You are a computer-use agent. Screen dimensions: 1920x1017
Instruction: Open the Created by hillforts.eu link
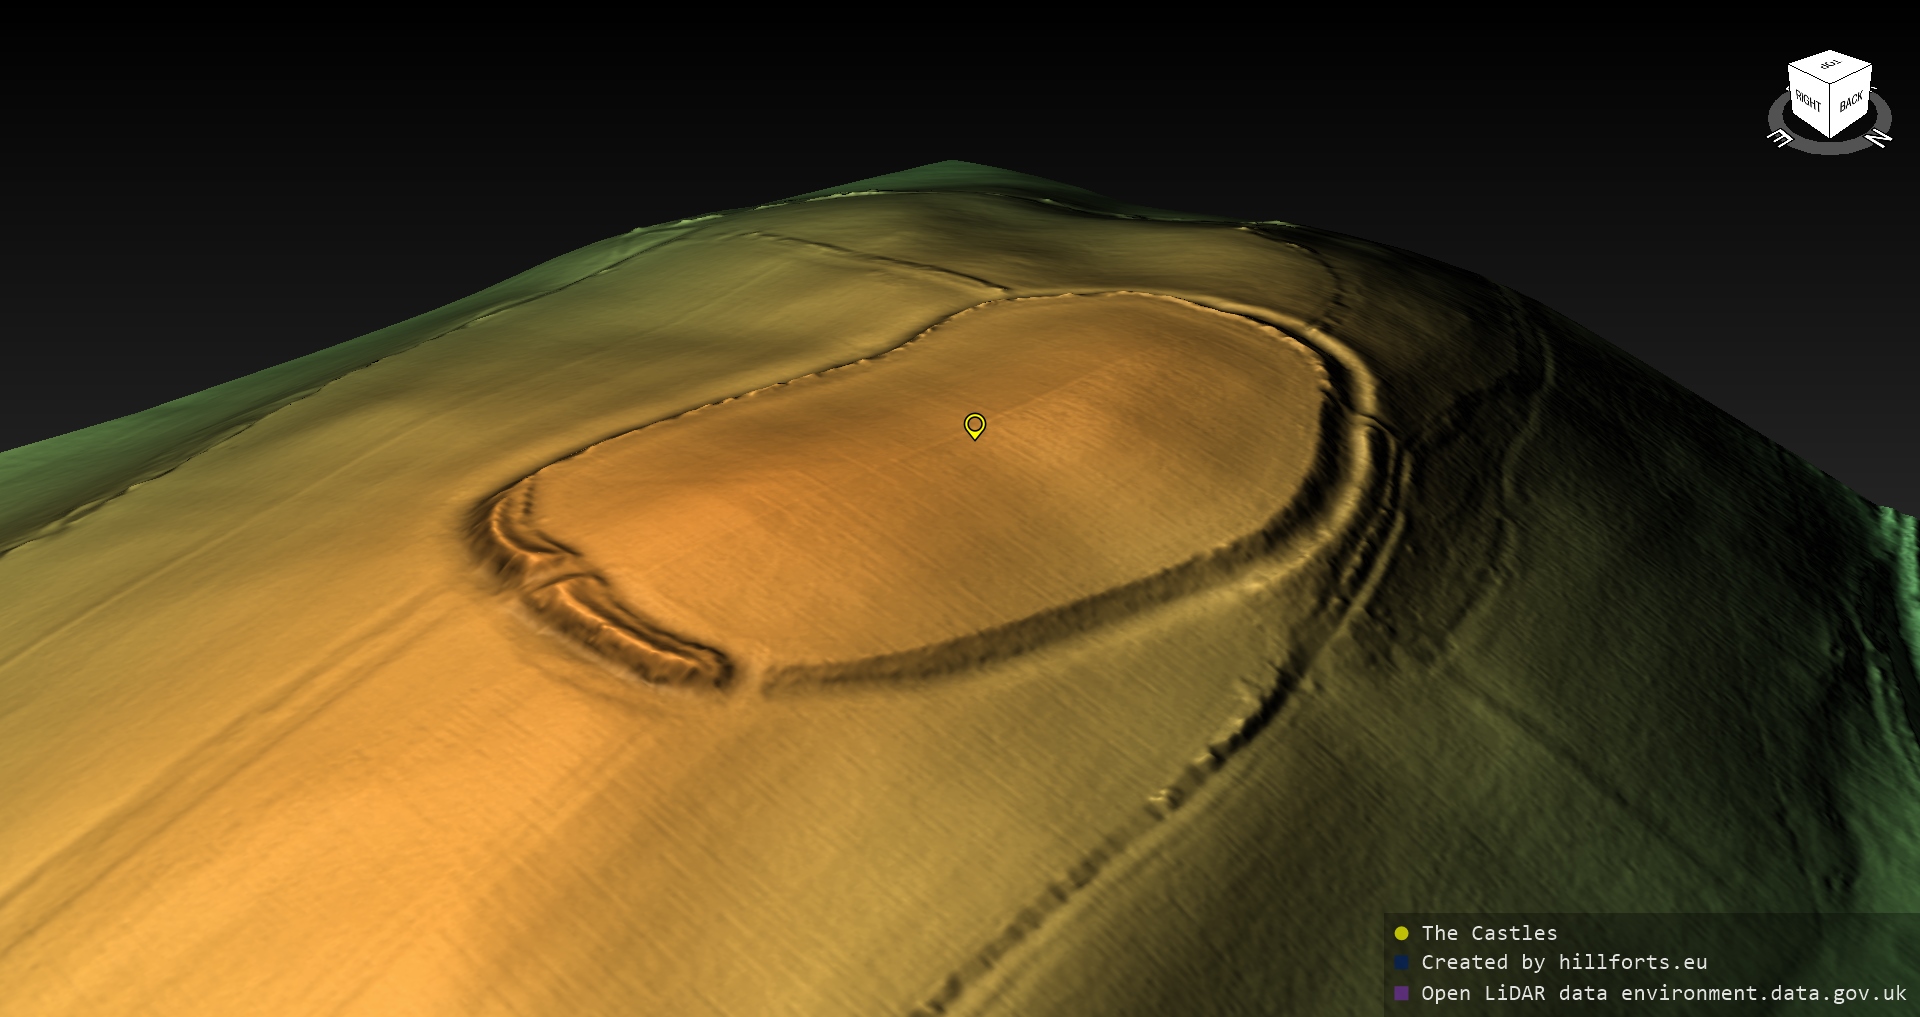click(1564, 962)
